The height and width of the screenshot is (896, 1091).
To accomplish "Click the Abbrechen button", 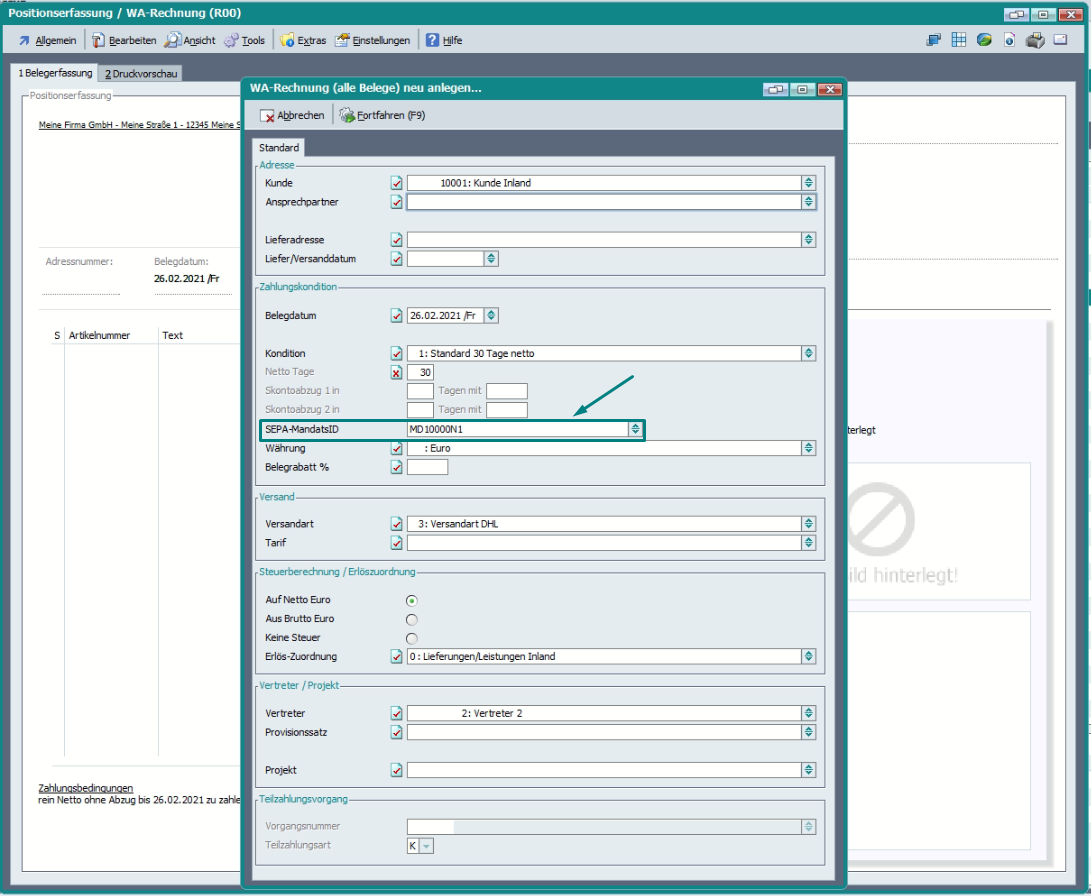I will 292,116.
